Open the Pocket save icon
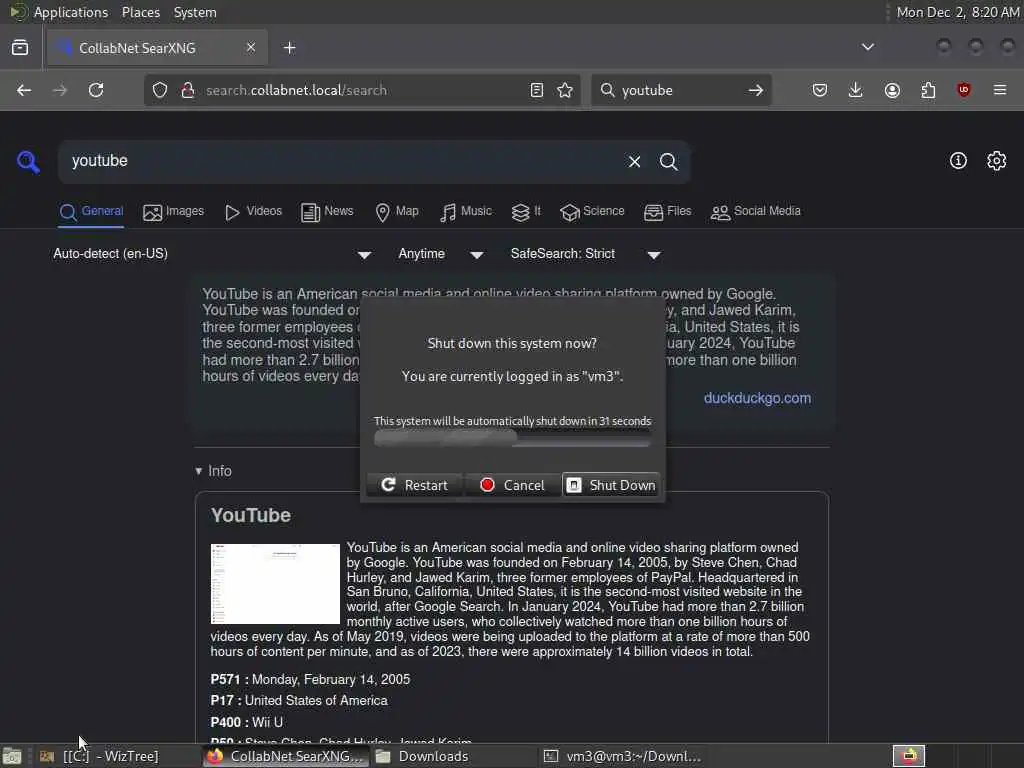Viewport: 1024px width, 768px height. 820,90
